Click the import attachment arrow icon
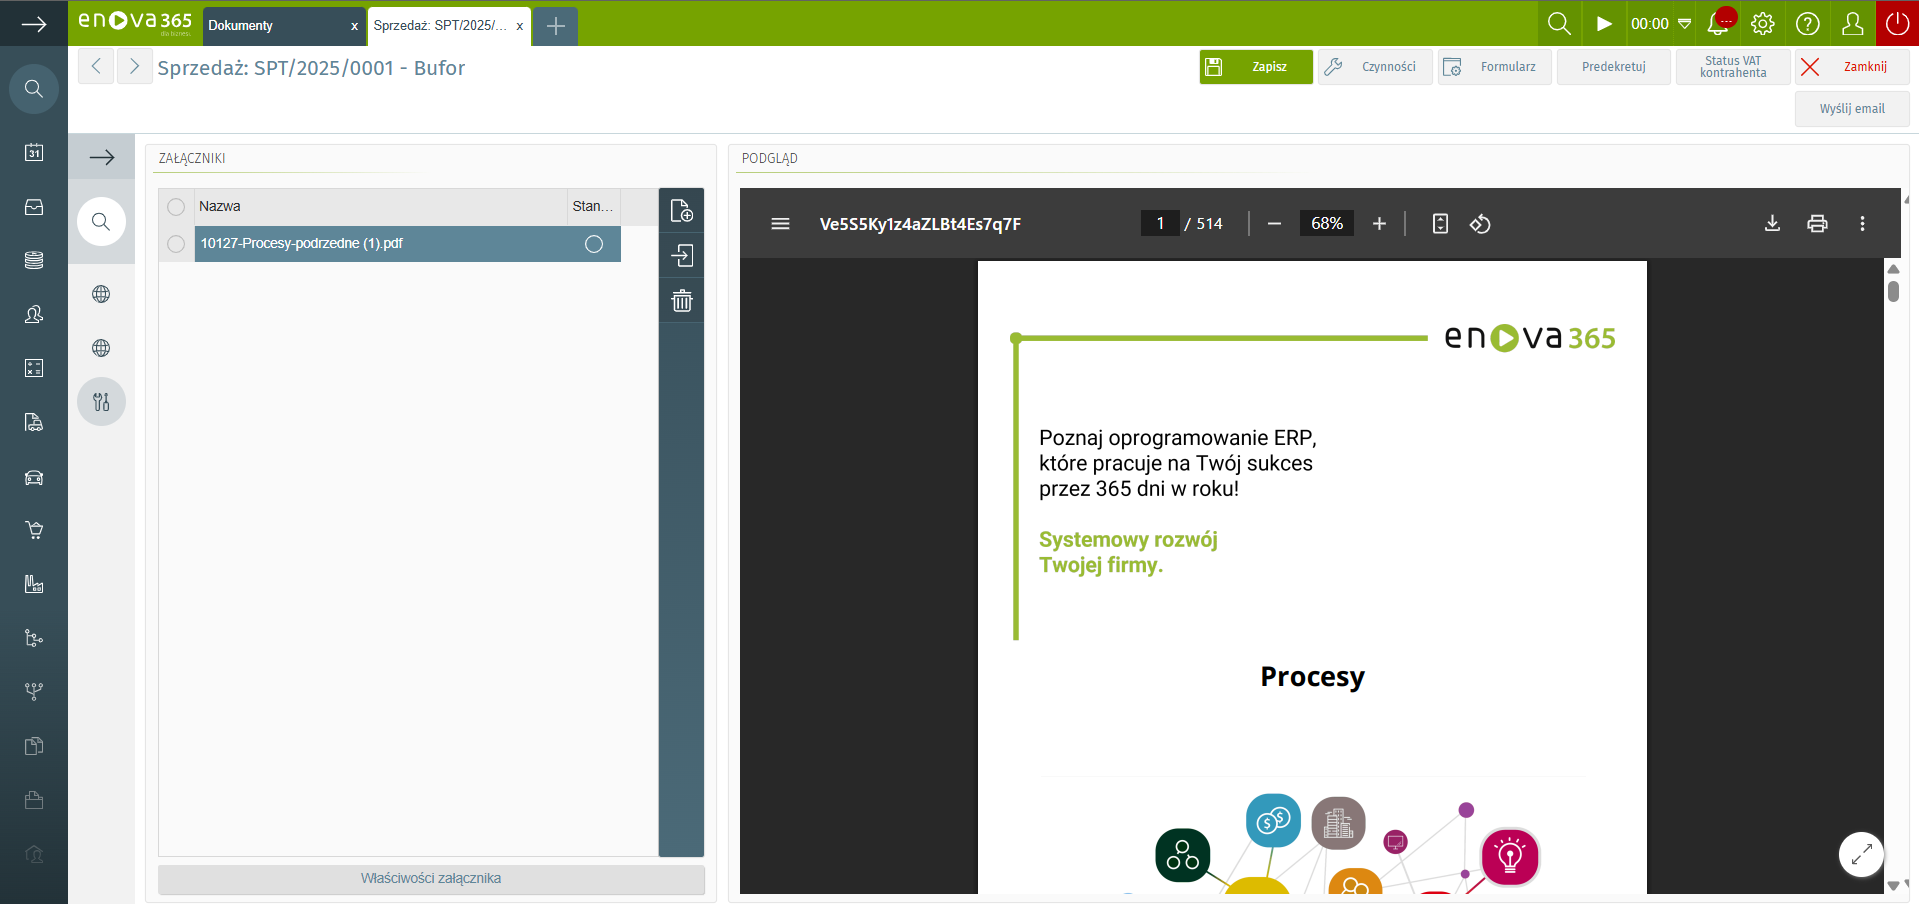 point(682,256)
